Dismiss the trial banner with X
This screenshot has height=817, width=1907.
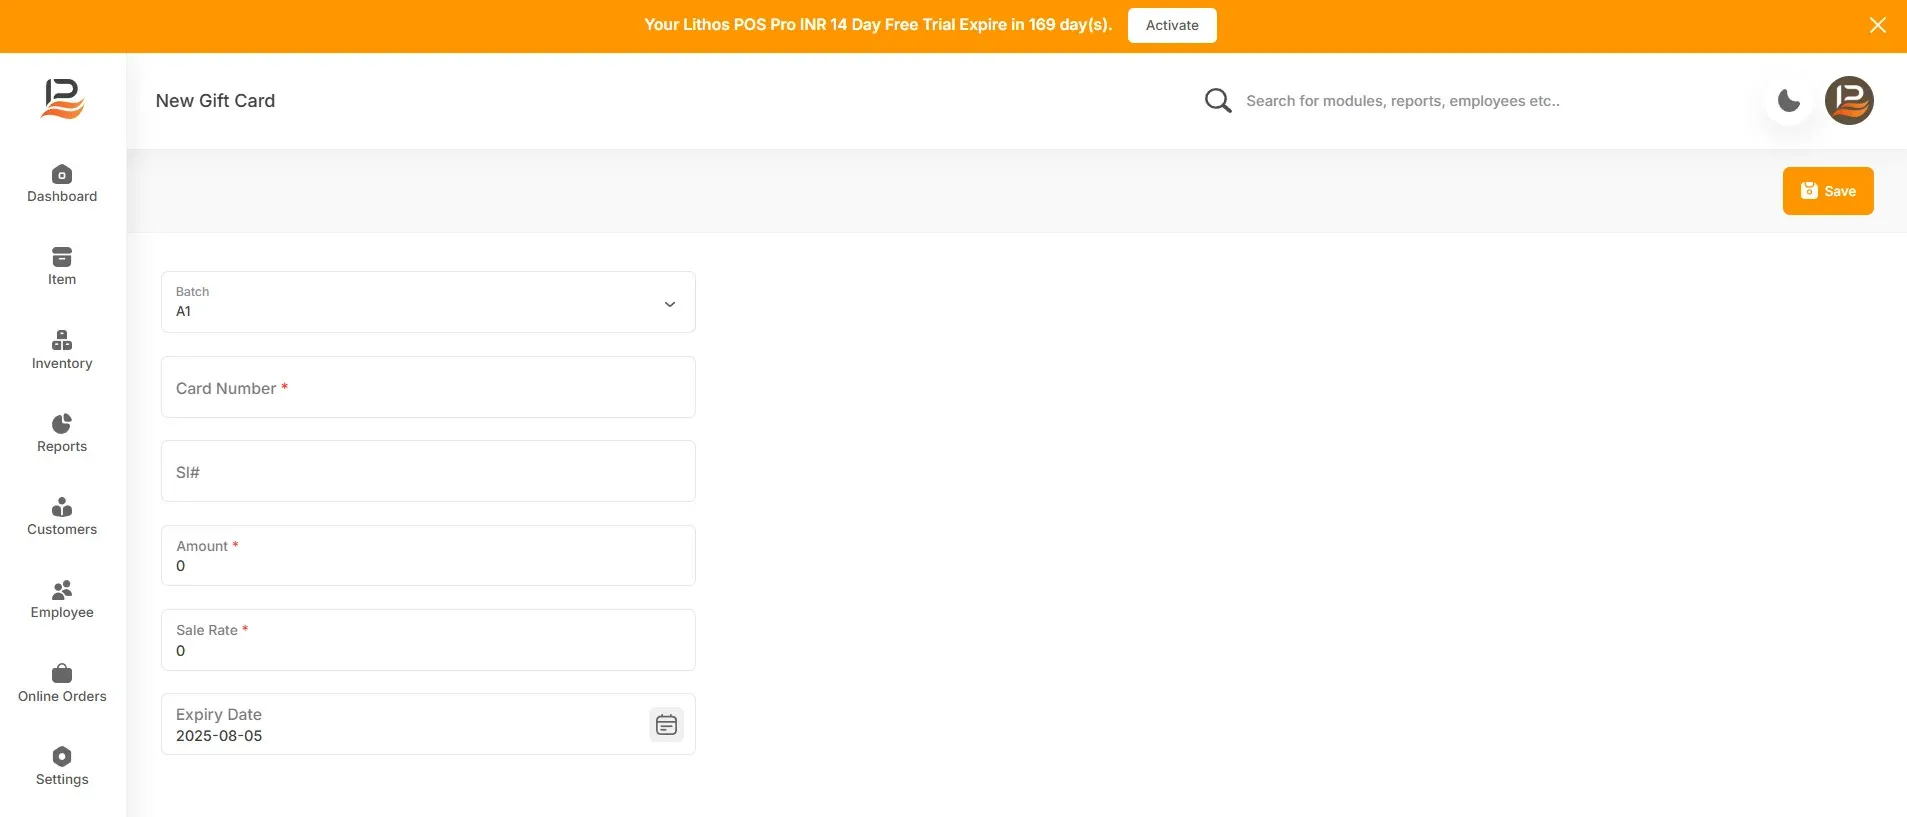1878,25
